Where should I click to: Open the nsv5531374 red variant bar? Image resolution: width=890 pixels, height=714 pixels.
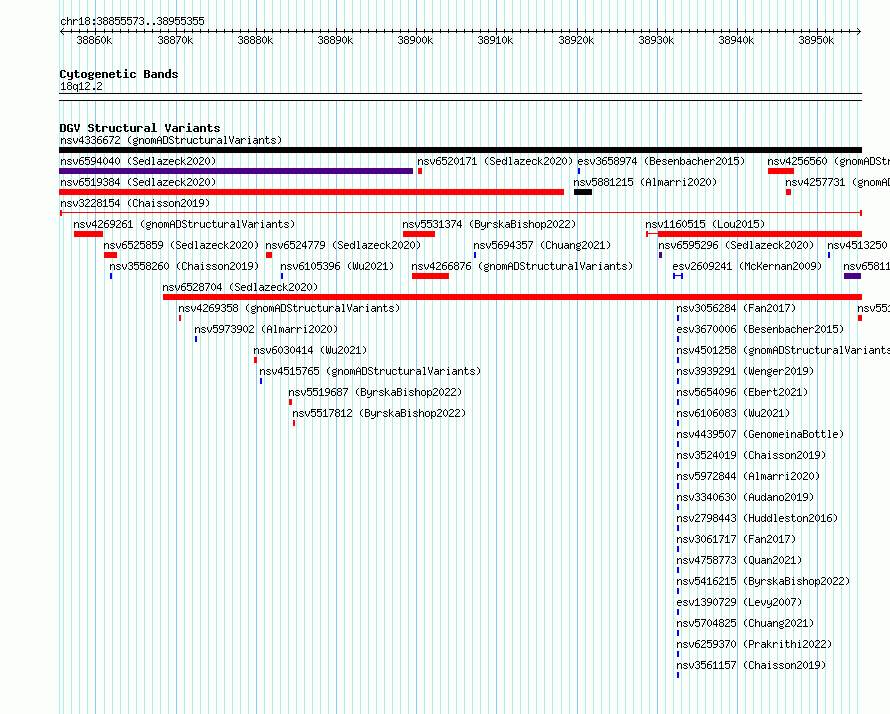coord(419,234)
